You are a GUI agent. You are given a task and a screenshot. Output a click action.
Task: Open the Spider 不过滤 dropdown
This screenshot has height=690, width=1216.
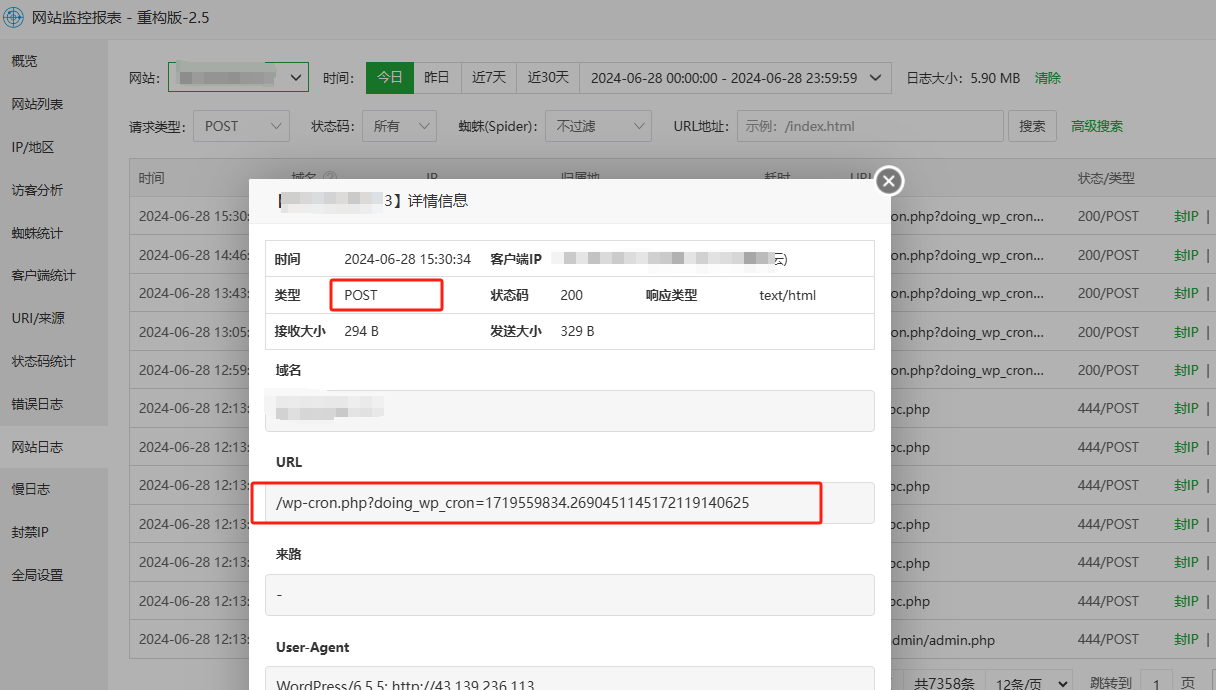tap(598, 126)
